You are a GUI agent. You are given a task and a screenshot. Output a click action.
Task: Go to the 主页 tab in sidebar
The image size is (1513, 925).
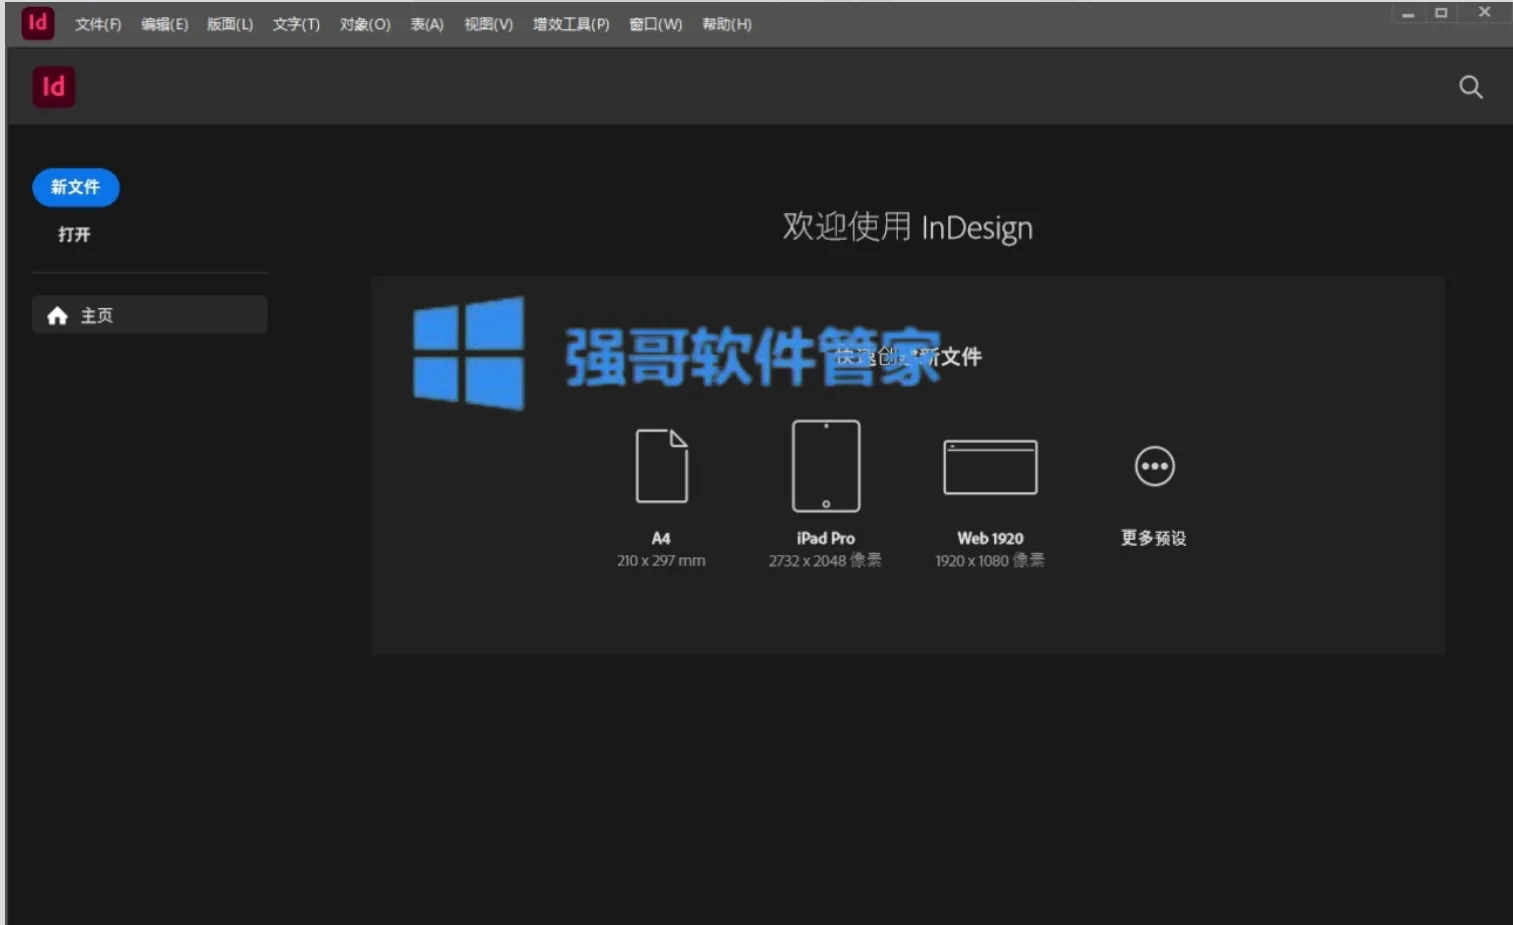[x=150, y=315]
